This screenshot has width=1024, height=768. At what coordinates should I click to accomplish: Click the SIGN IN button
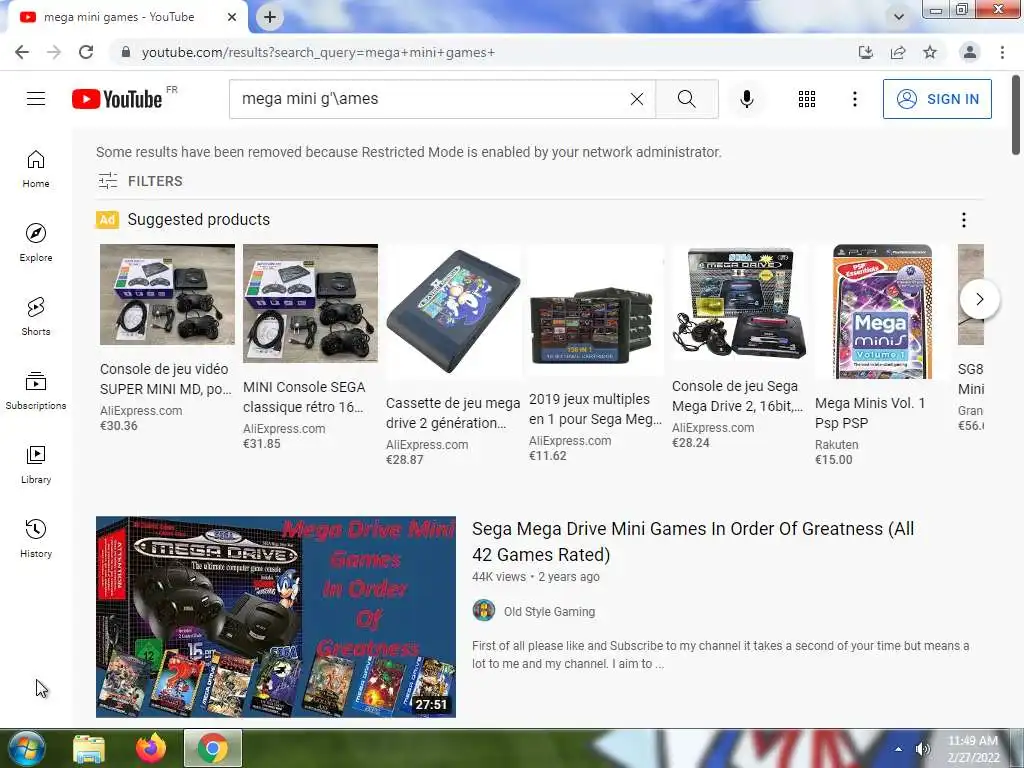click(937, 99)
